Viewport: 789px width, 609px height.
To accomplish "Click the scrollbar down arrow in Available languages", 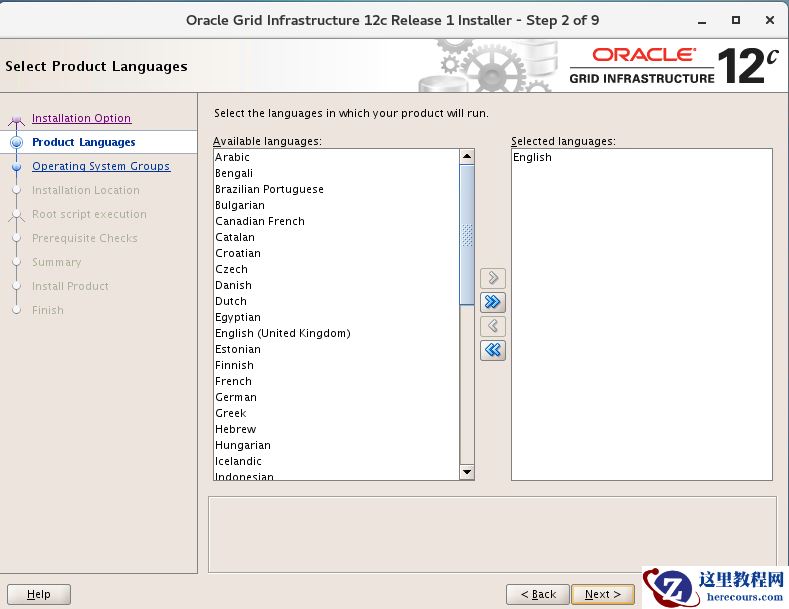I will 467,472.
